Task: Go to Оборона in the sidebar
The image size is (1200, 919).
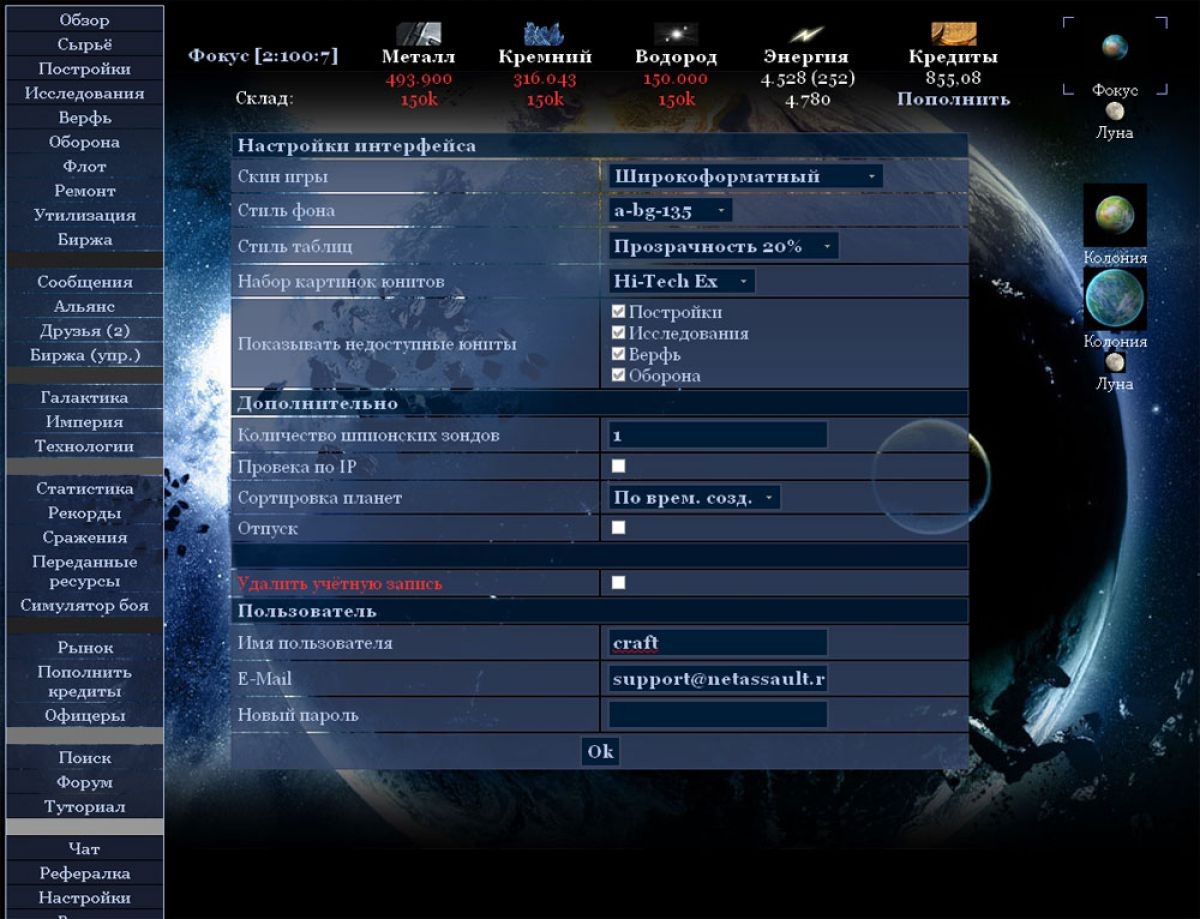Action: [85, 142]
